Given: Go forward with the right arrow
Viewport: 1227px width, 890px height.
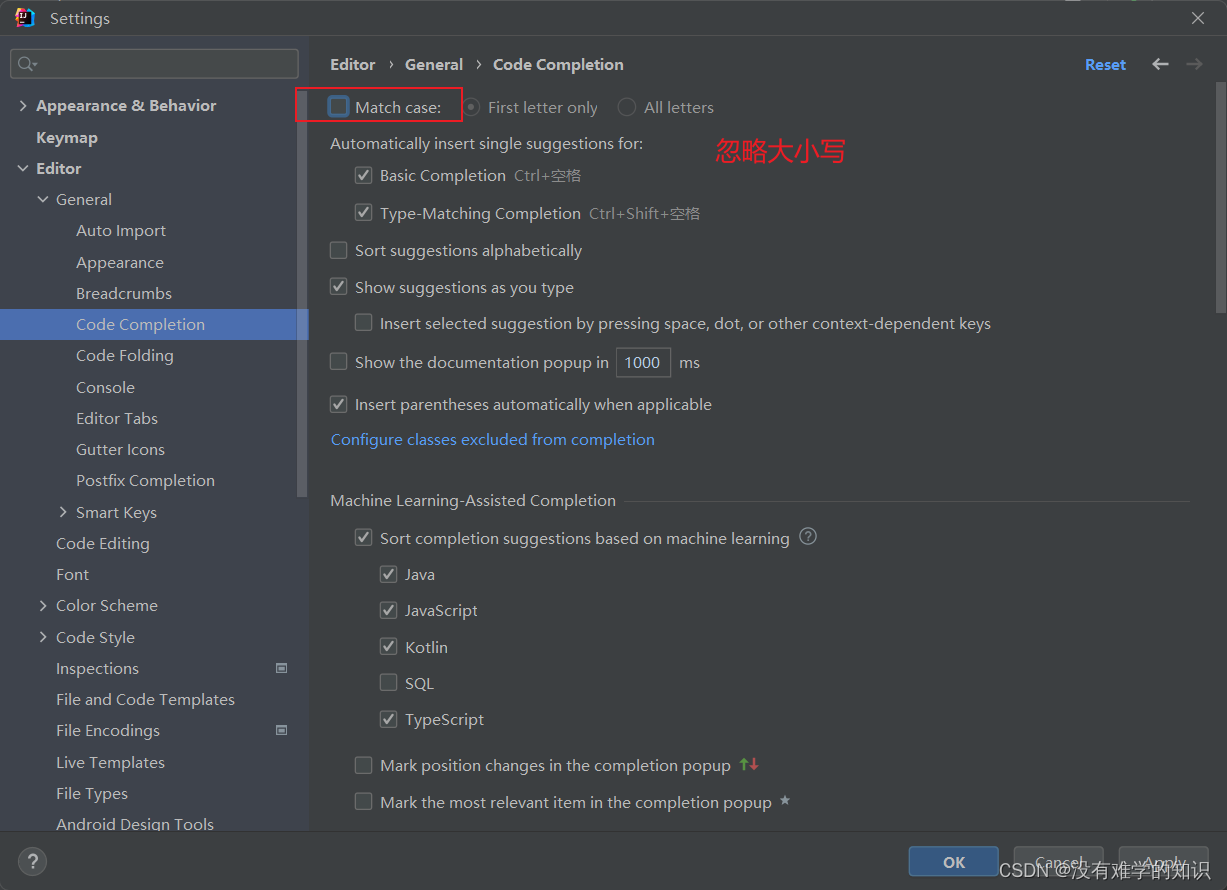Looking at the screenshot, I should (1194, 64).
